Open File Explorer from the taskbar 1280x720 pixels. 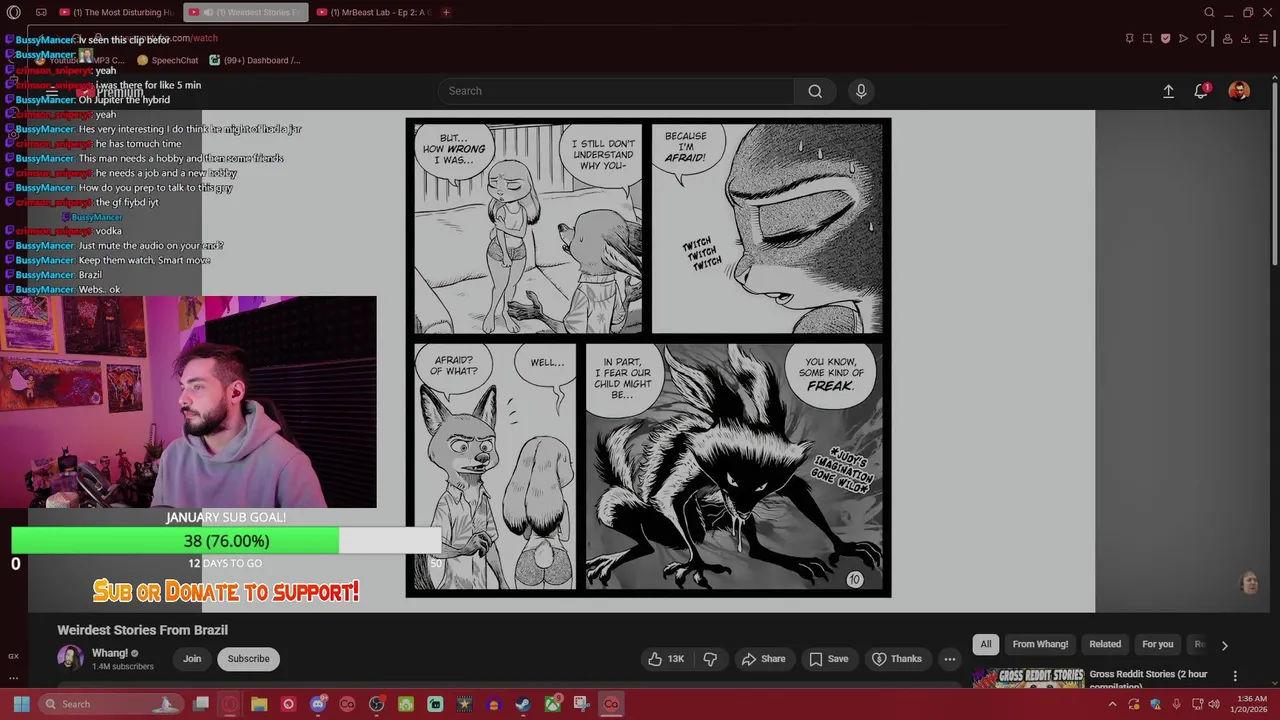(x=259, y=704)
